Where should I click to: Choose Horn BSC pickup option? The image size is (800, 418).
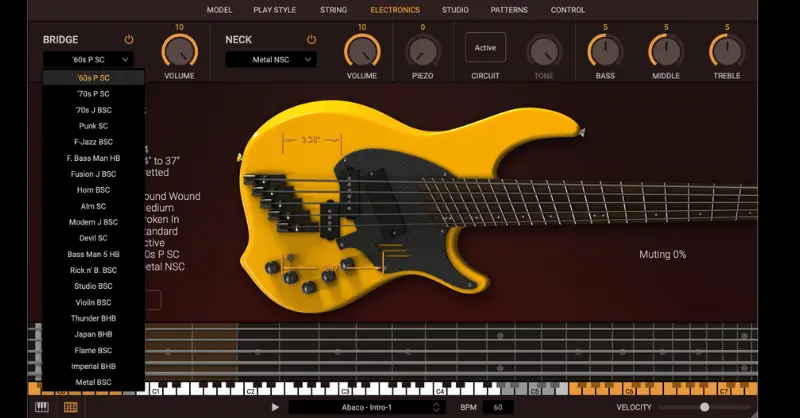93,190
